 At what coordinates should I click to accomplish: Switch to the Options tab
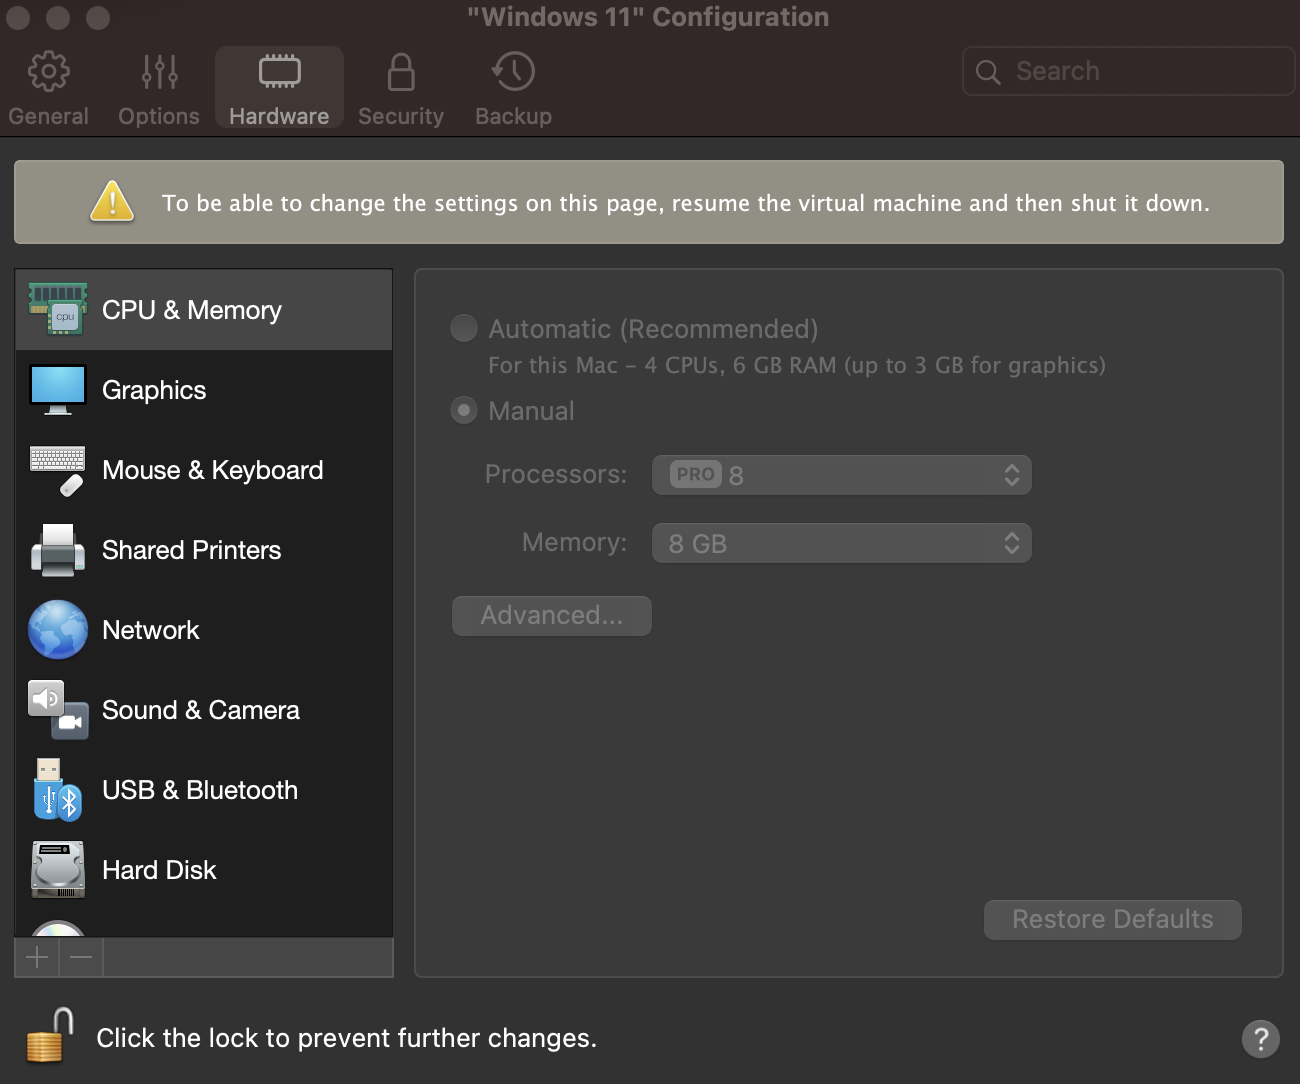159,89
